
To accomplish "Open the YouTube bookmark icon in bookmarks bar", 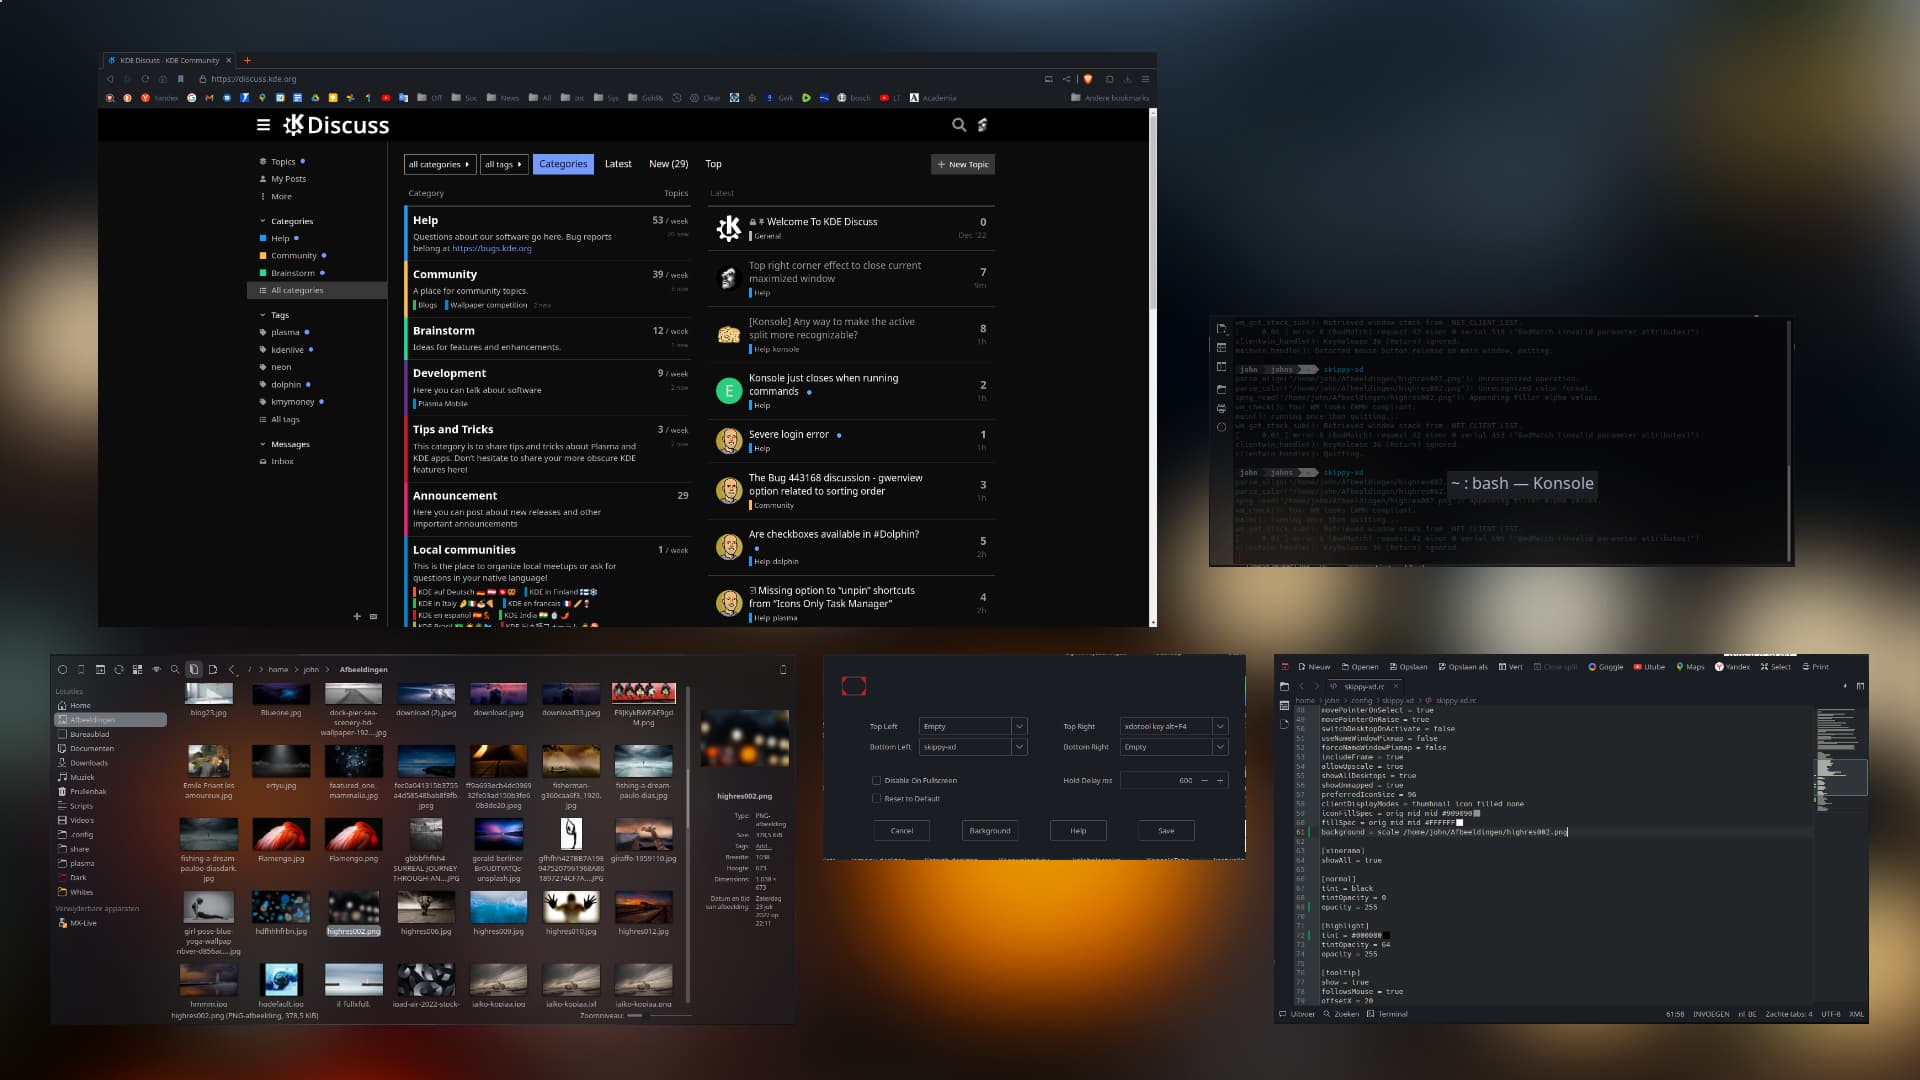I will tap(386, 98).
